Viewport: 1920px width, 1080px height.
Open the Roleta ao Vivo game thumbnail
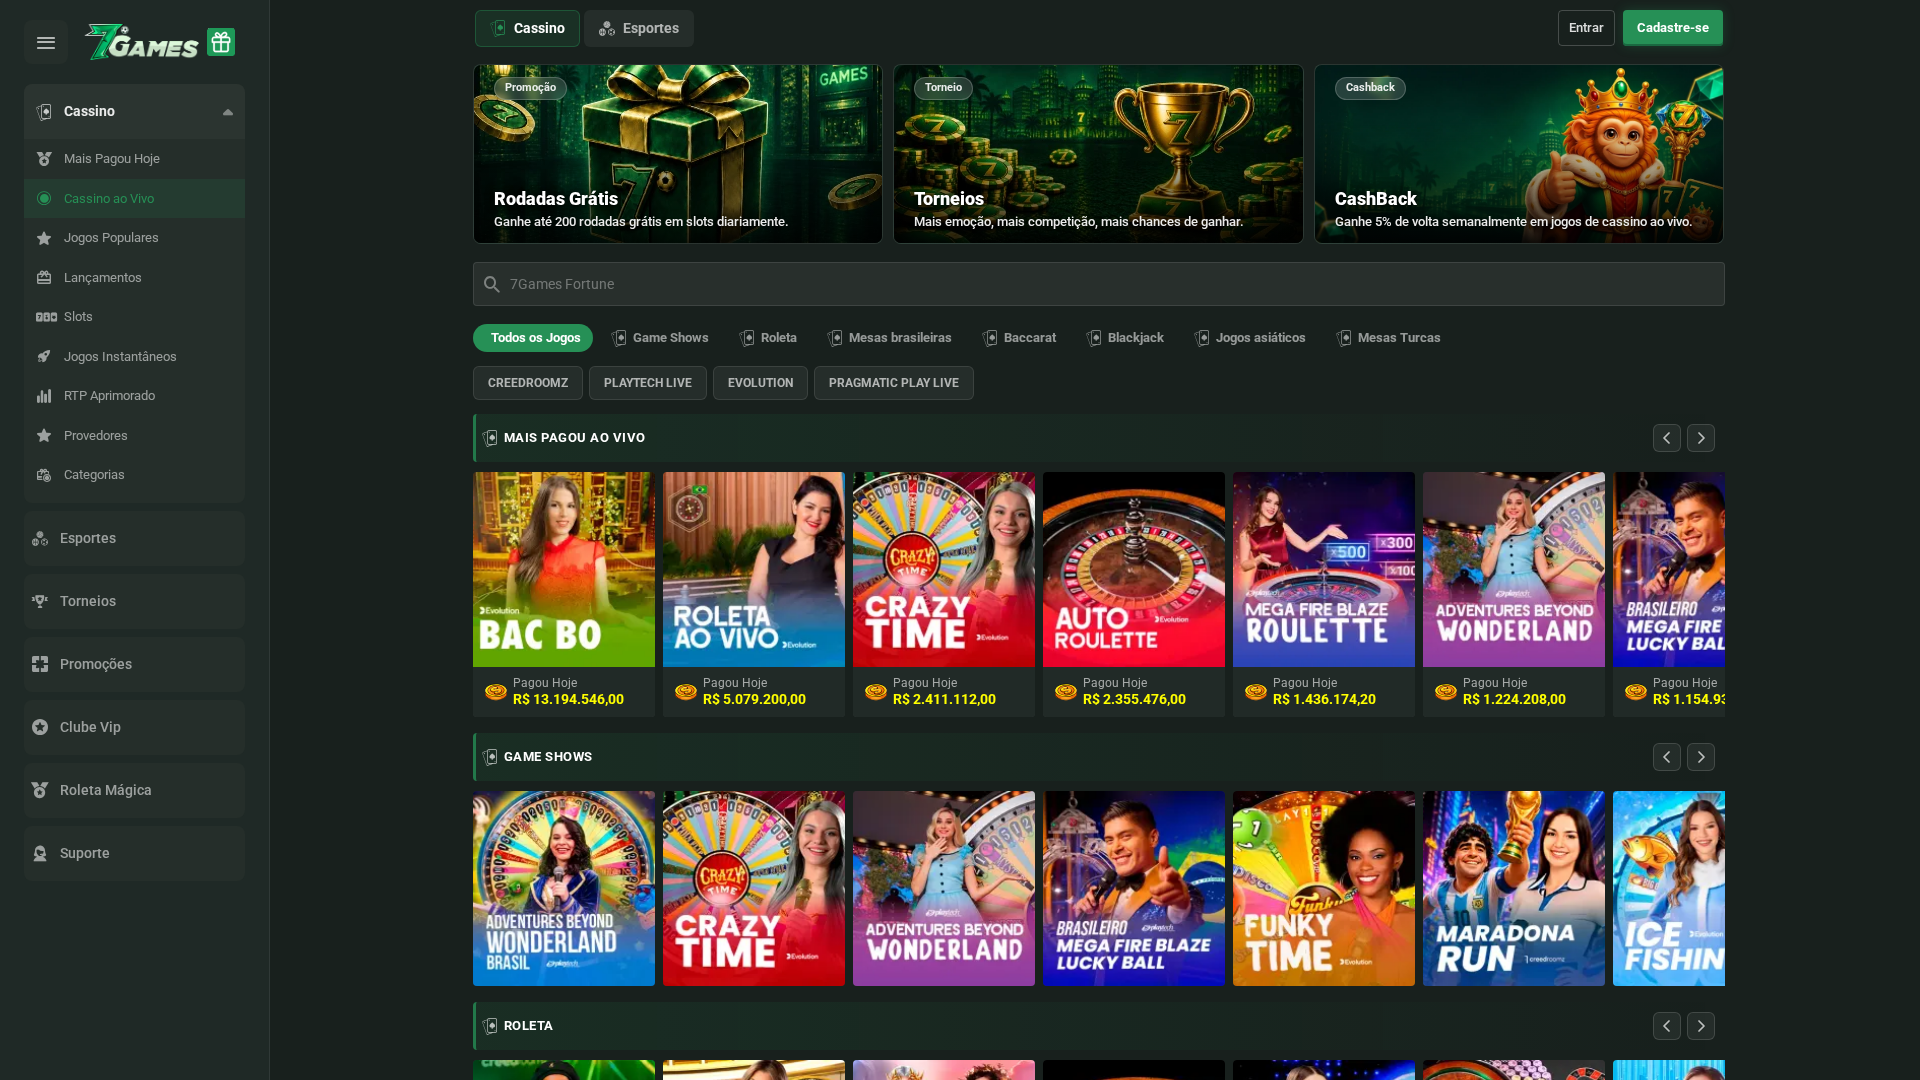[754, 570]
